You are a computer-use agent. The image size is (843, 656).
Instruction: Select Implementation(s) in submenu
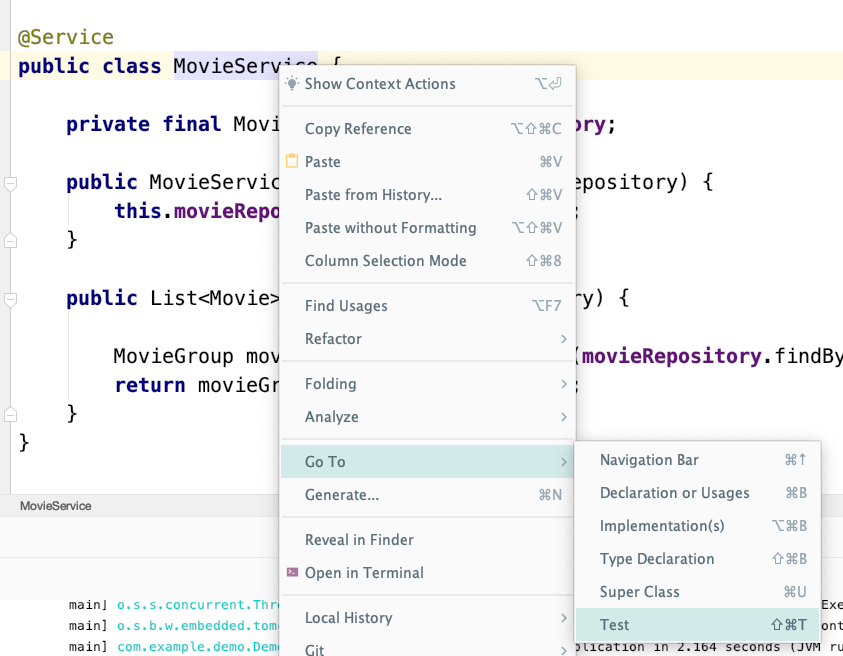click(698, 526)
